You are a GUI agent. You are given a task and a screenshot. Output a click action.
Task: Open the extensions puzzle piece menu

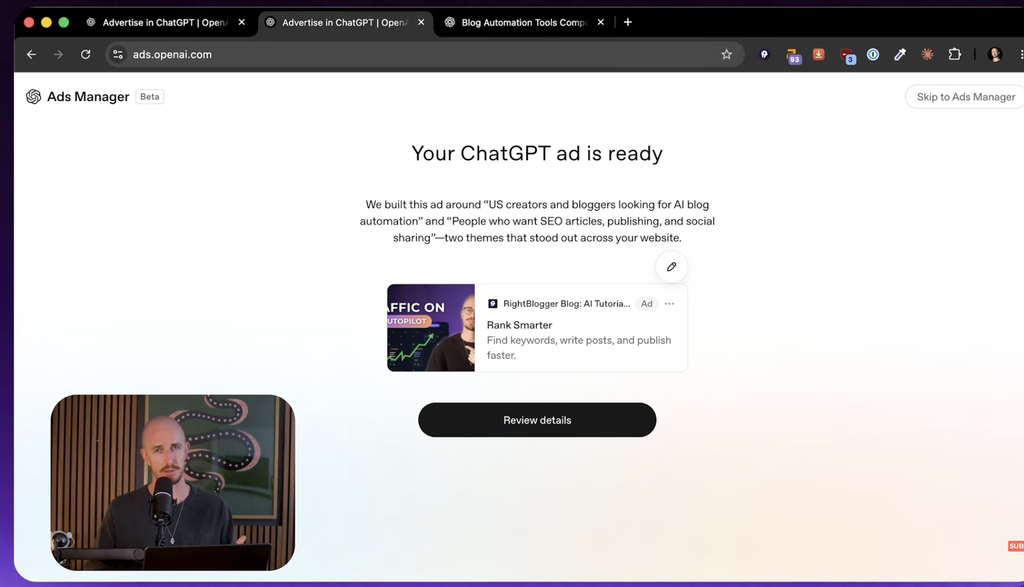955,55
